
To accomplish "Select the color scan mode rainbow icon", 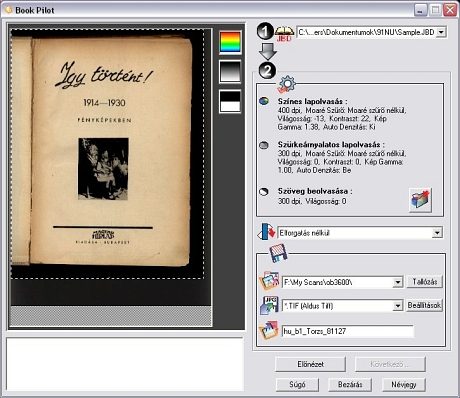I will tap(230, 42).
